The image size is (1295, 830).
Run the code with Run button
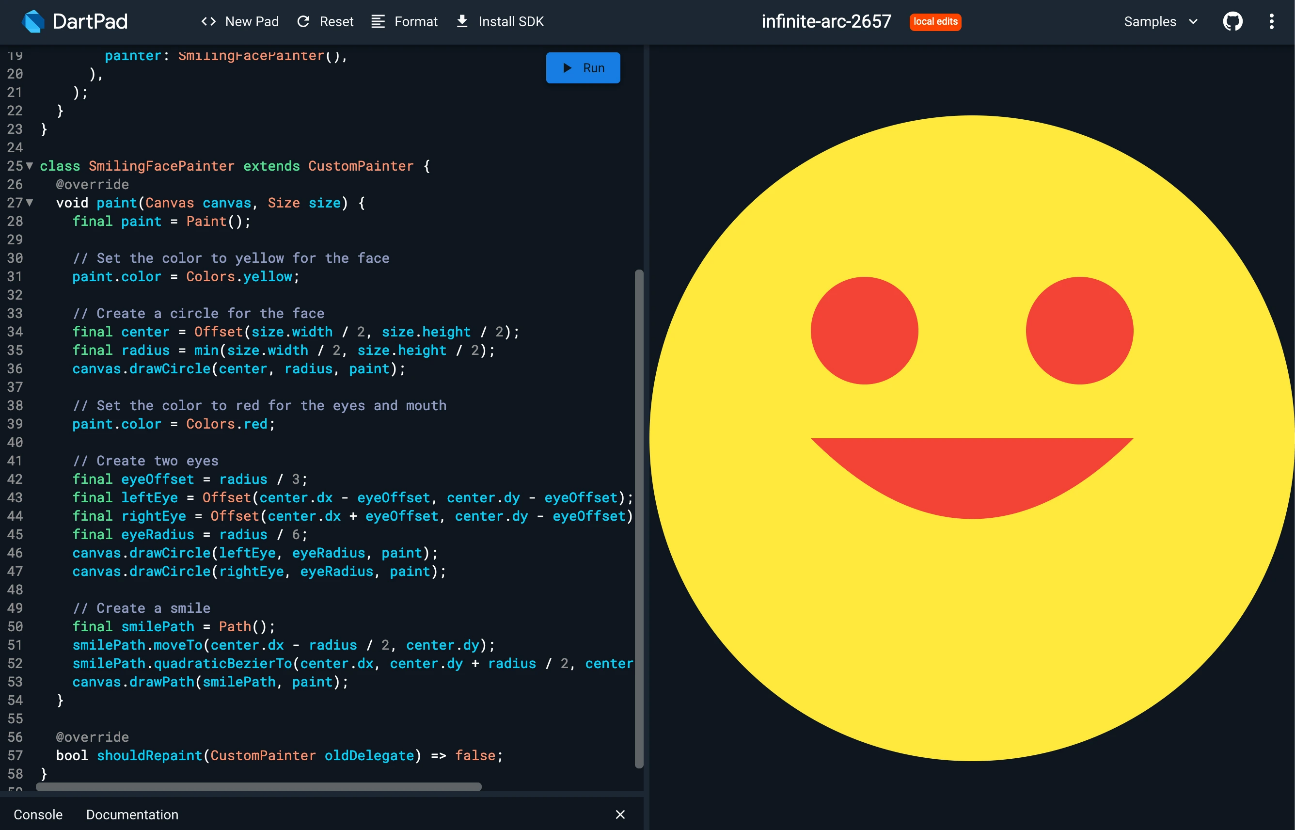click(583, 68)
